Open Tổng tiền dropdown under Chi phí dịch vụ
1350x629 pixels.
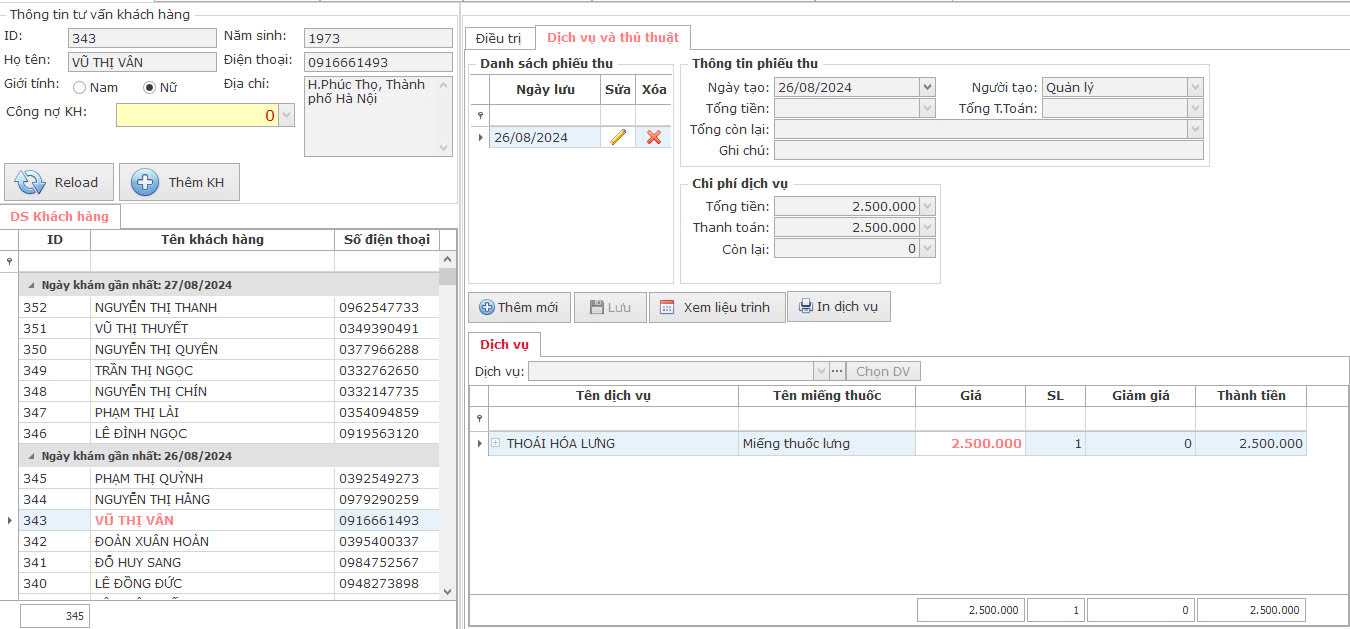click(x=927, y=206)
